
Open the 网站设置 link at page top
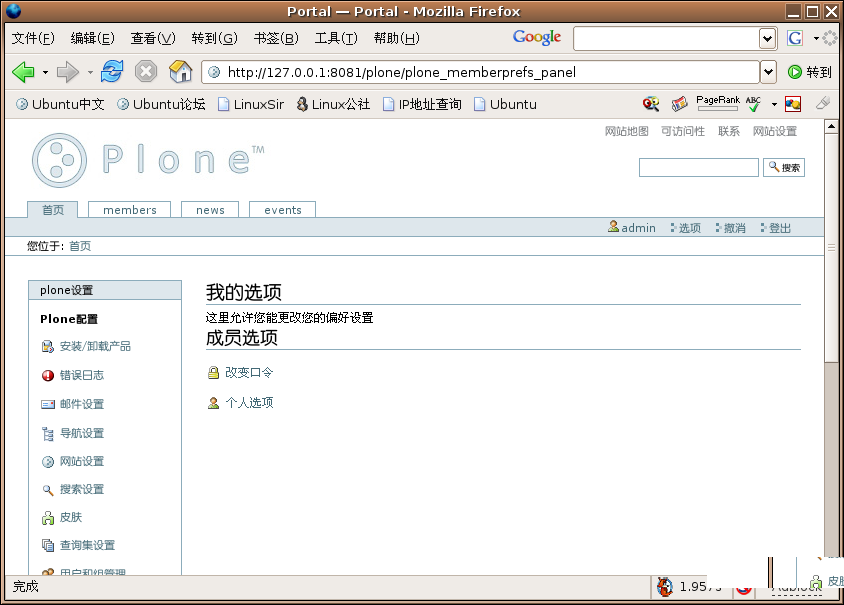point(775,131)
